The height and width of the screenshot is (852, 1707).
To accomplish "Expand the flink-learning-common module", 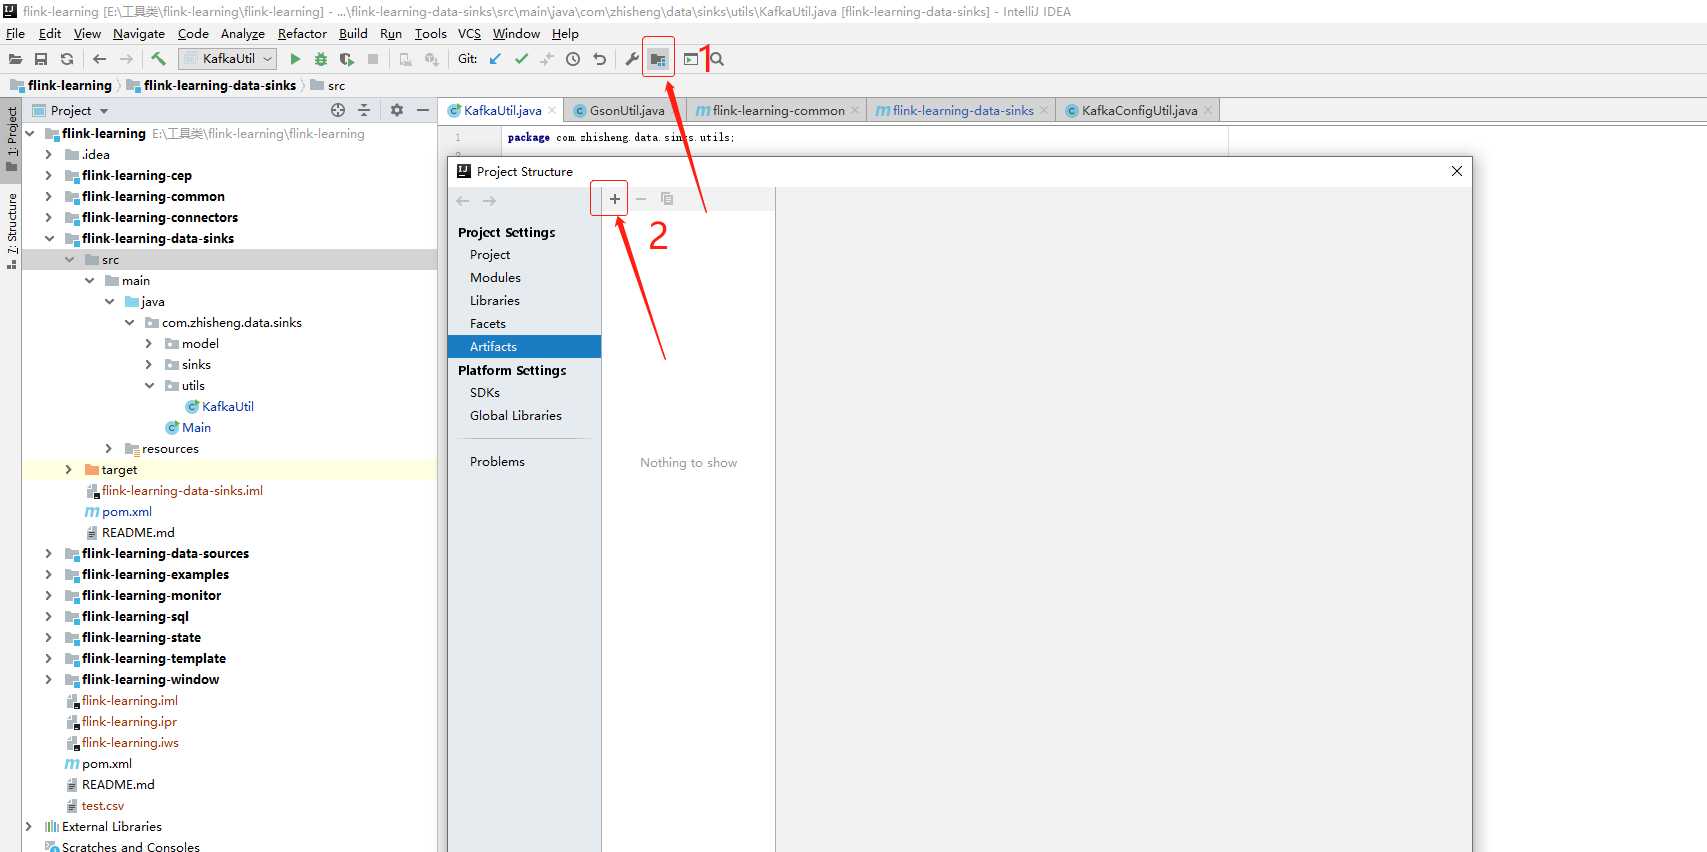I will pyautogui.click(x=49, y=196).
